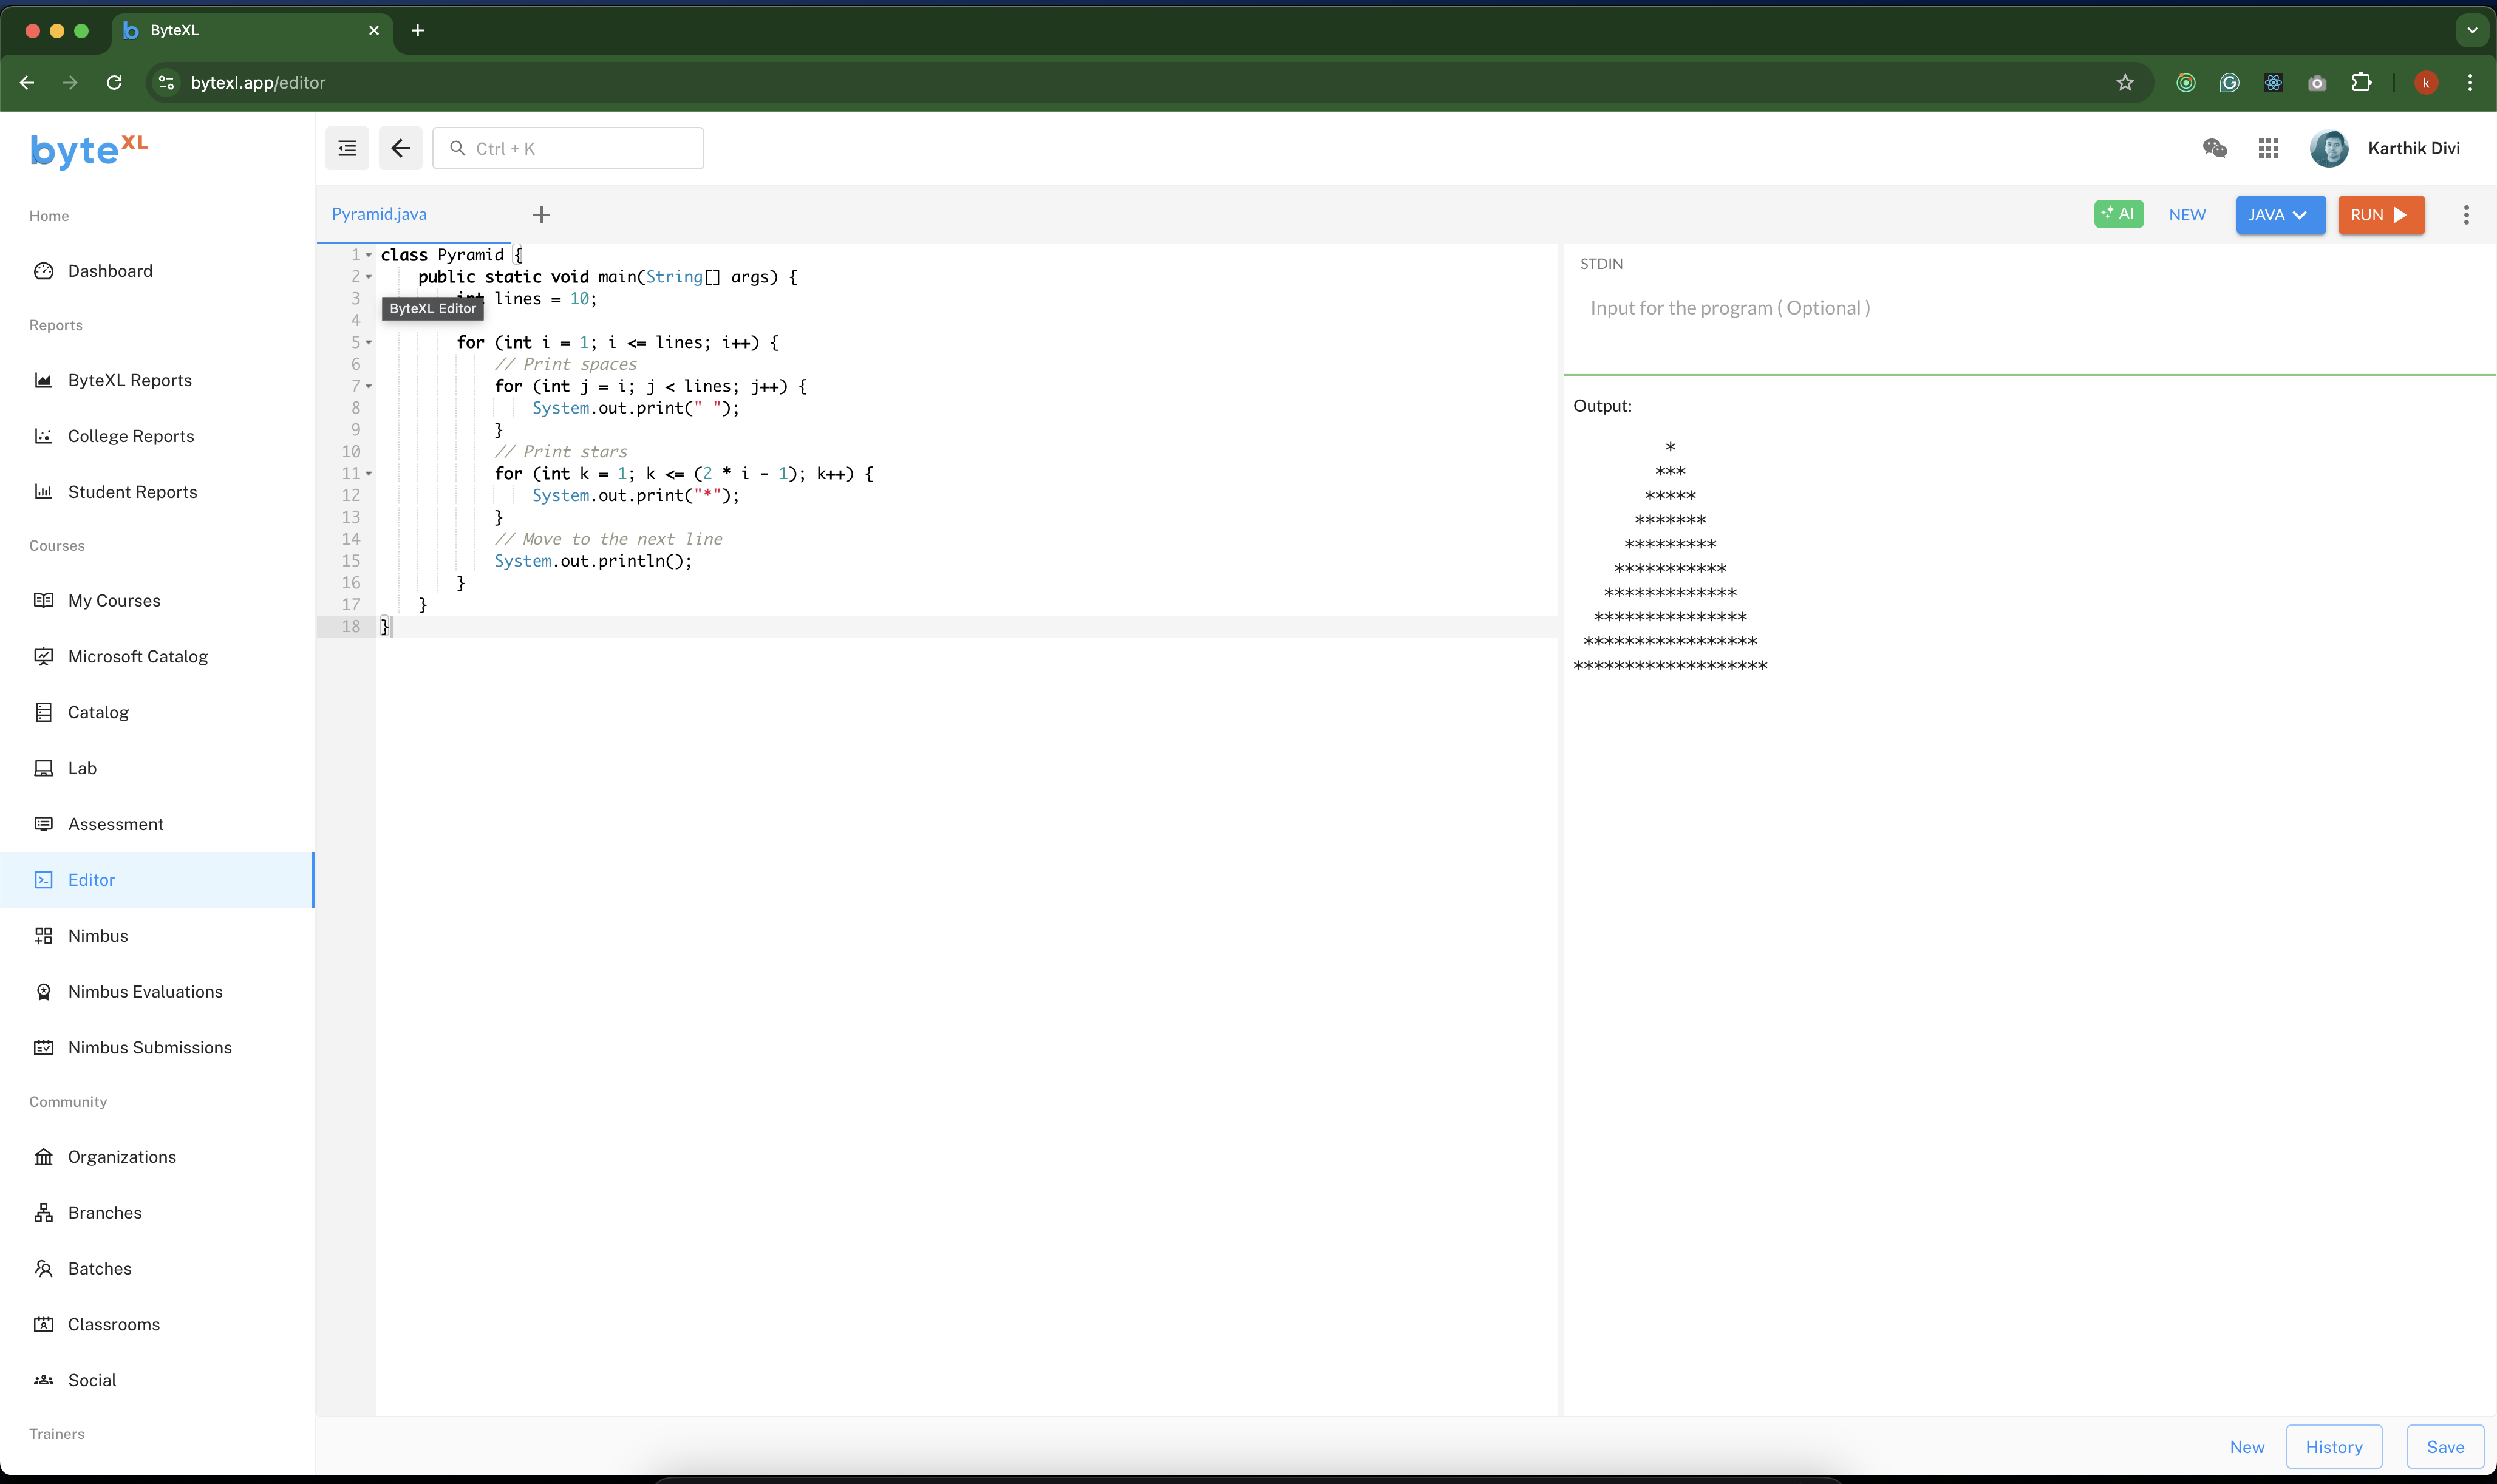Image resolution: width=2497 pixels, height=1484 pixels.
Task: Open the chat messenger icon near the profile
Action: point(2215,147)
